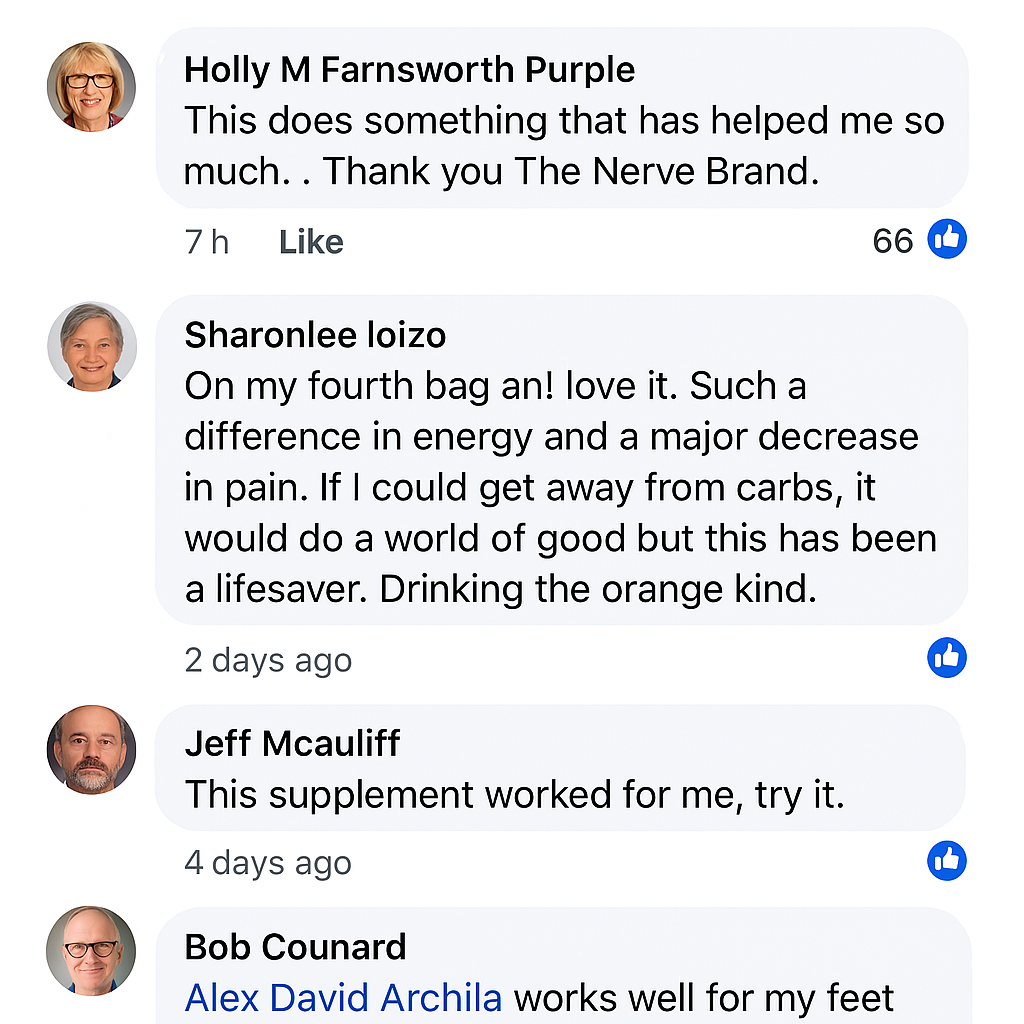Click the blue thumbs-up icon beside 66
This screenshot has width=1024, height=1024.
point(946,240)
